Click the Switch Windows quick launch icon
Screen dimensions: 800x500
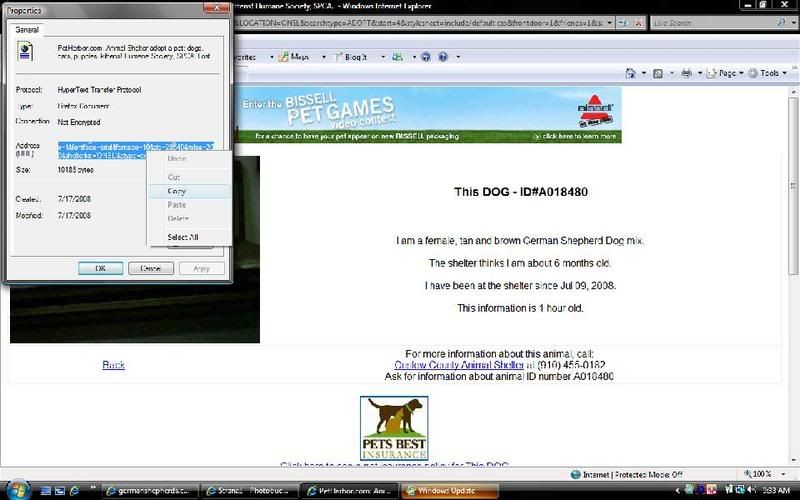click(x=60, y=491)
